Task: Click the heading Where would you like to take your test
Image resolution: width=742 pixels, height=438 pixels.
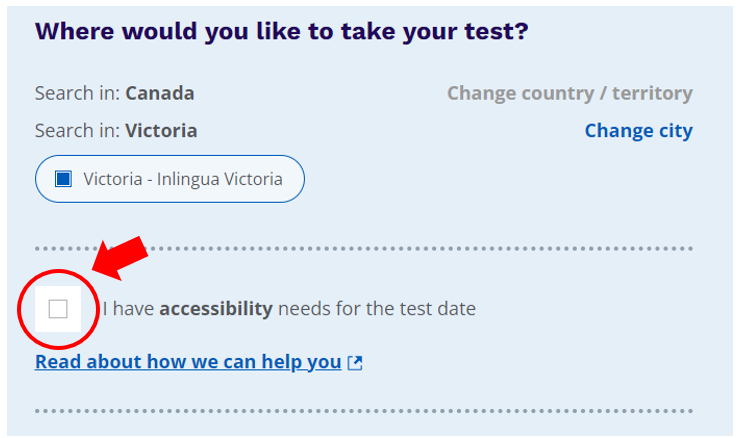Action: point(281,32)
